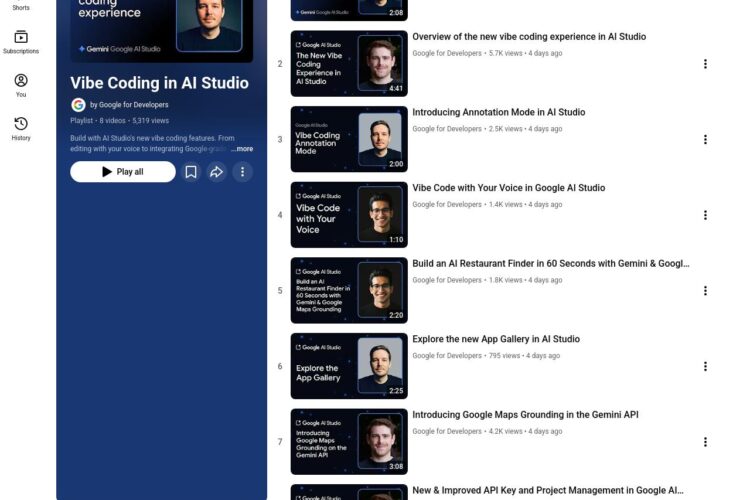Click Google for Developers under App Gallery video
Screen dimensions: 750x500
(x=447, y=356)
